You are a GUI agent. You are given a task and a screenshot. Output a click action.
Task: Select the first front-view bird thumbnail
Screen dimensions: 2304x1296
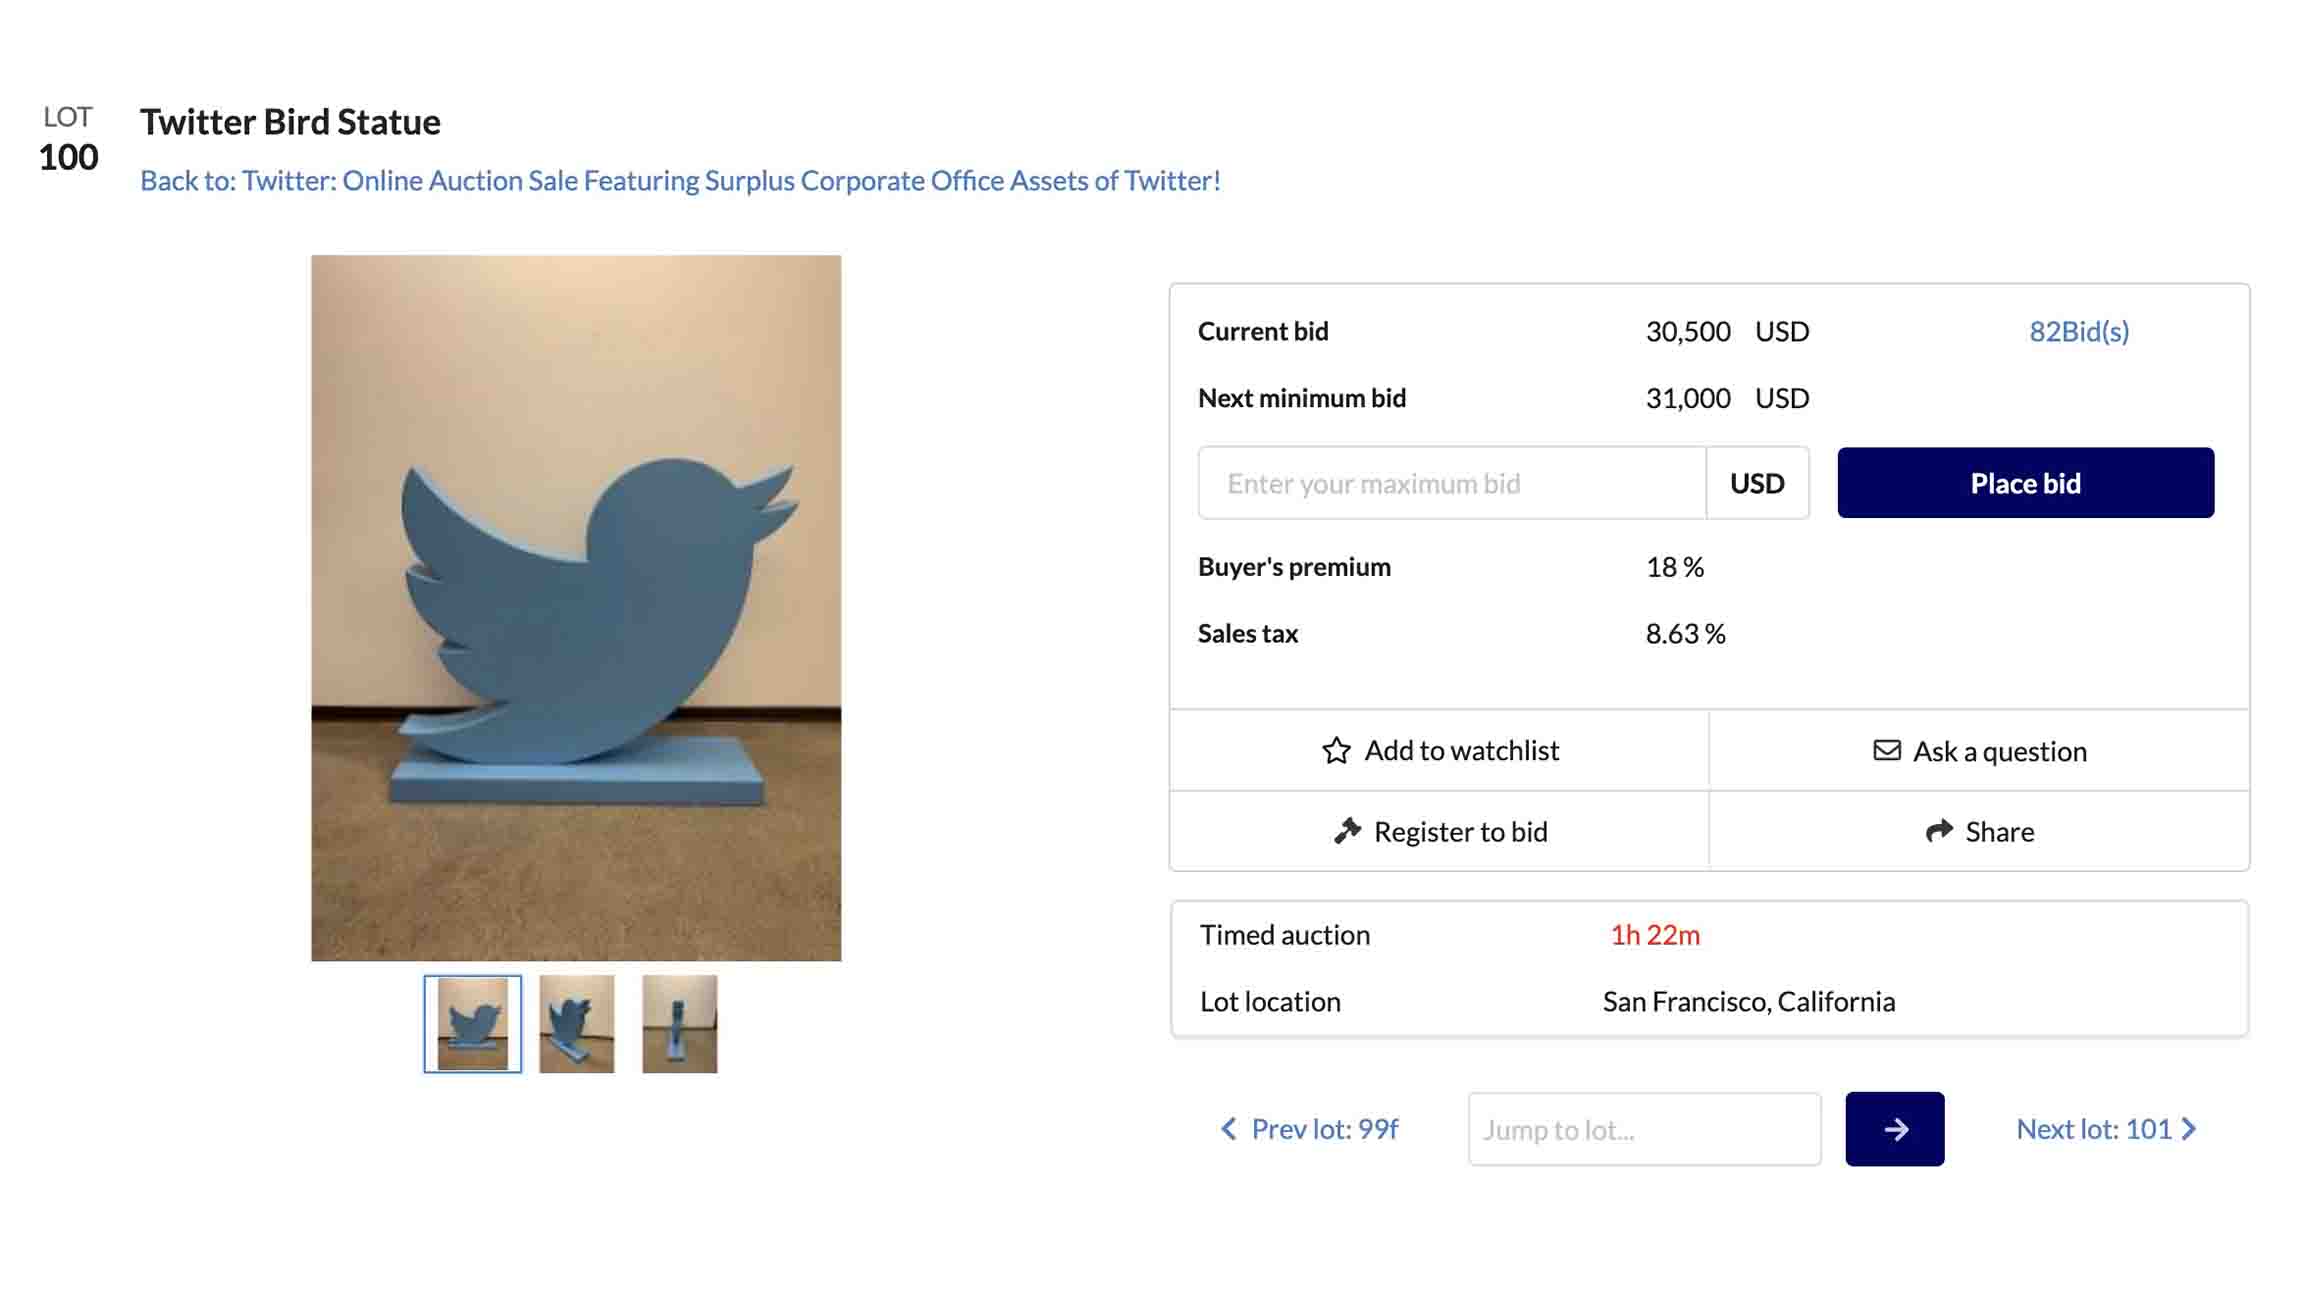472,1023
